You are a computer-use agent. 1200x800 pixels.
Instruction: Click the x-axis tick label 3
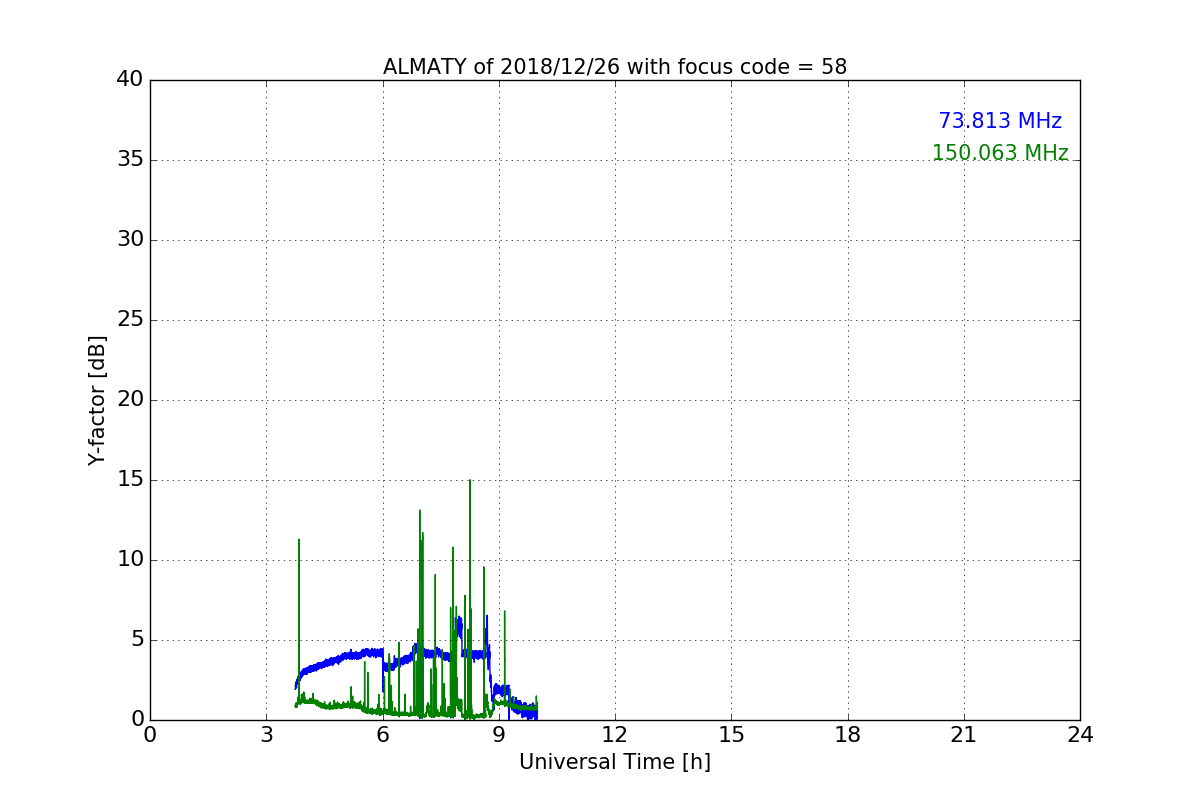pos(266,735)
